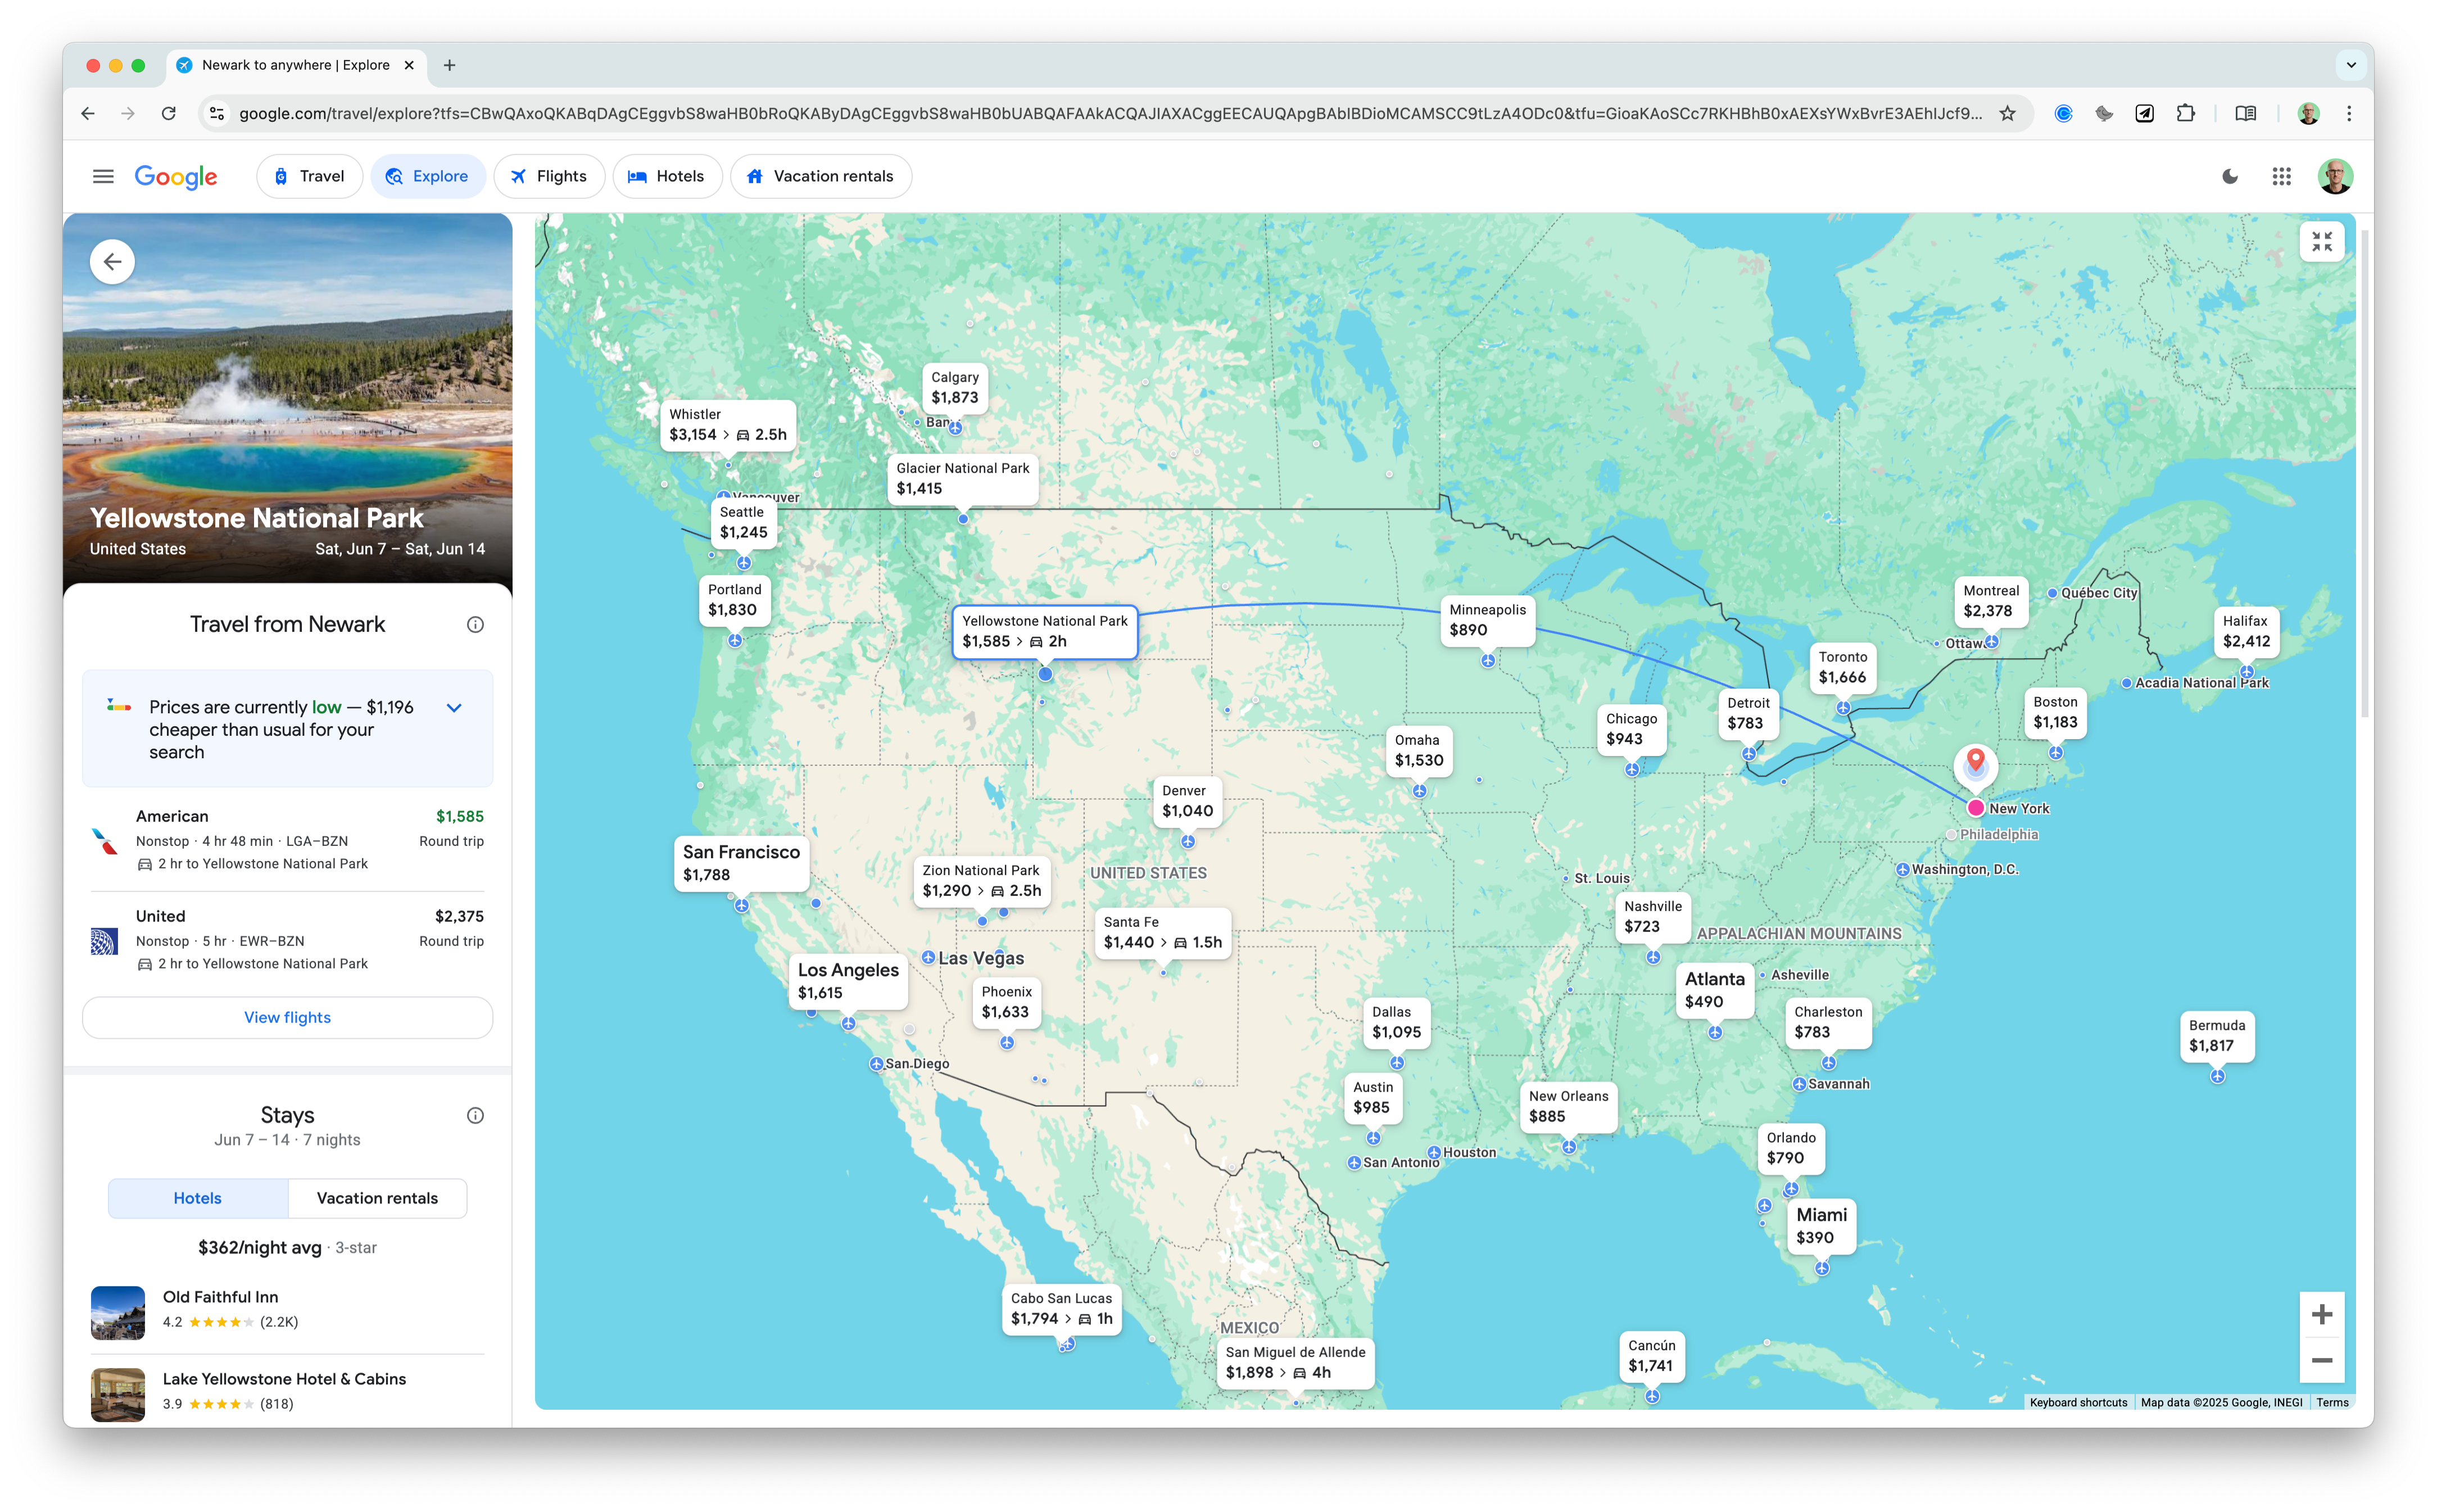Screen dimensions: 2437x1512
Task: Select the Hotels stays toggle
Action: pos(198,1198)
